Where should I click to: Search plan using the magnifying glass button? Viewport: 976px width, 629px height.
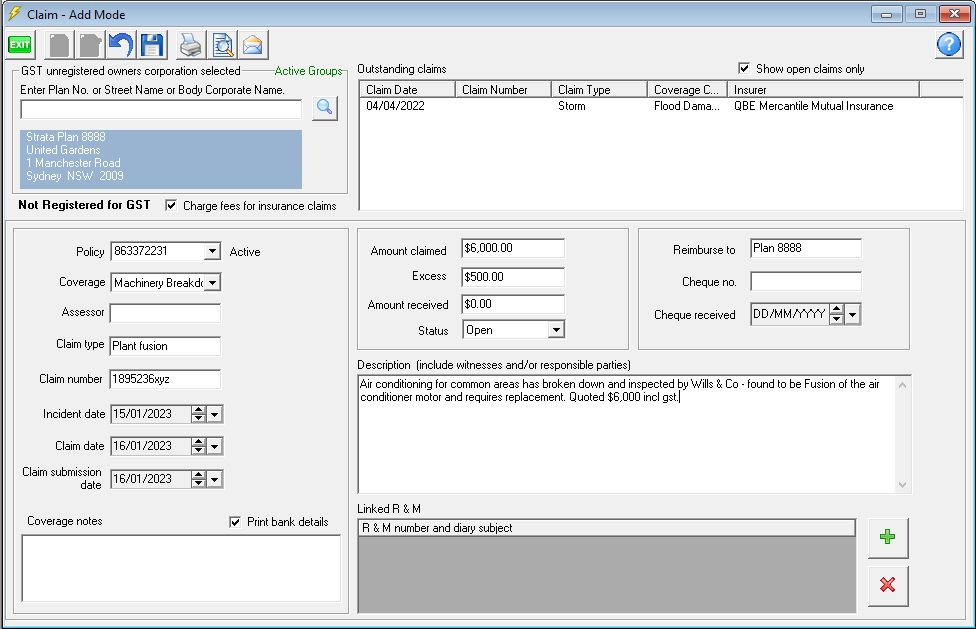(x=324, y=109)
